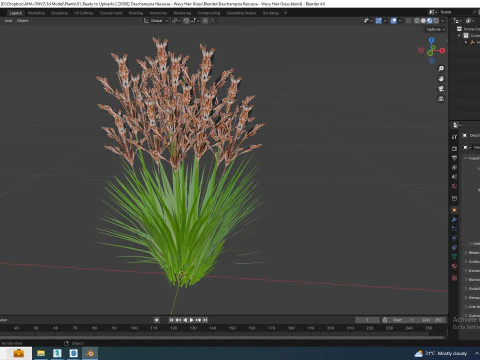This screenshot has height=360, width=480.
Task: Open the Texture properties tab
Action: (x=454, y=278)
